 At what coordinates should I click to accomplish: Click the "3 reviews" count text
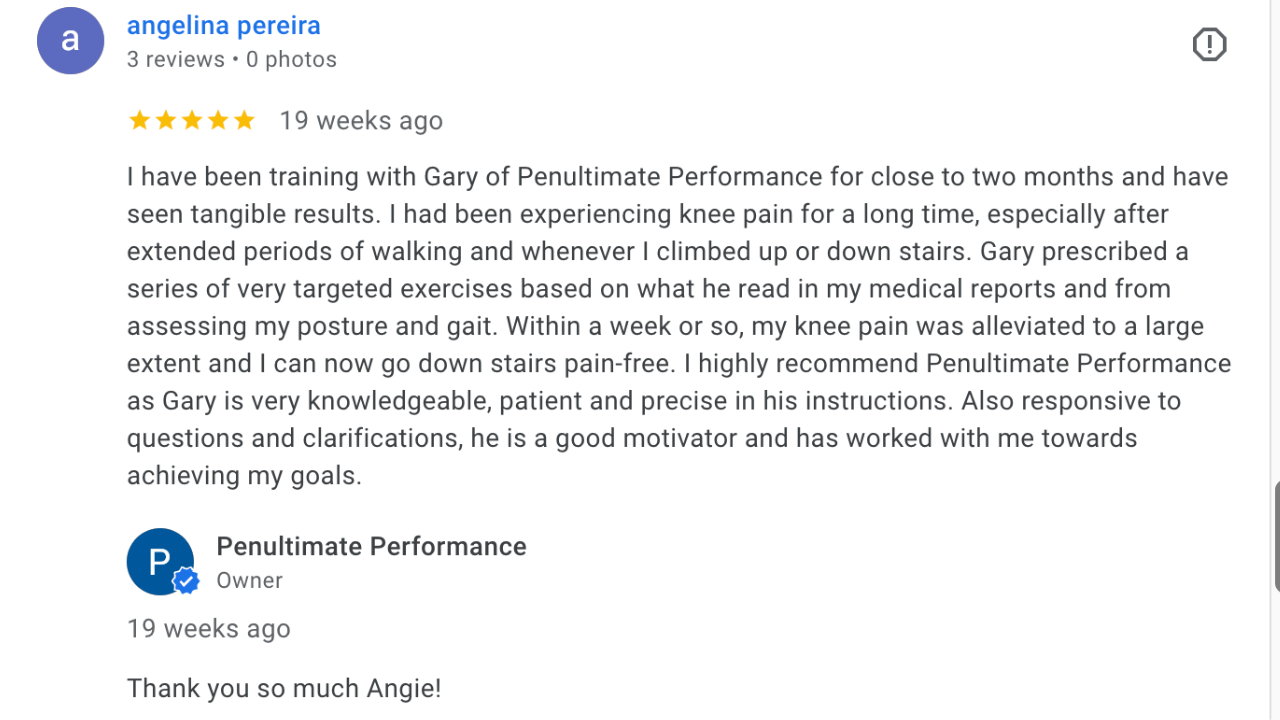176,59
